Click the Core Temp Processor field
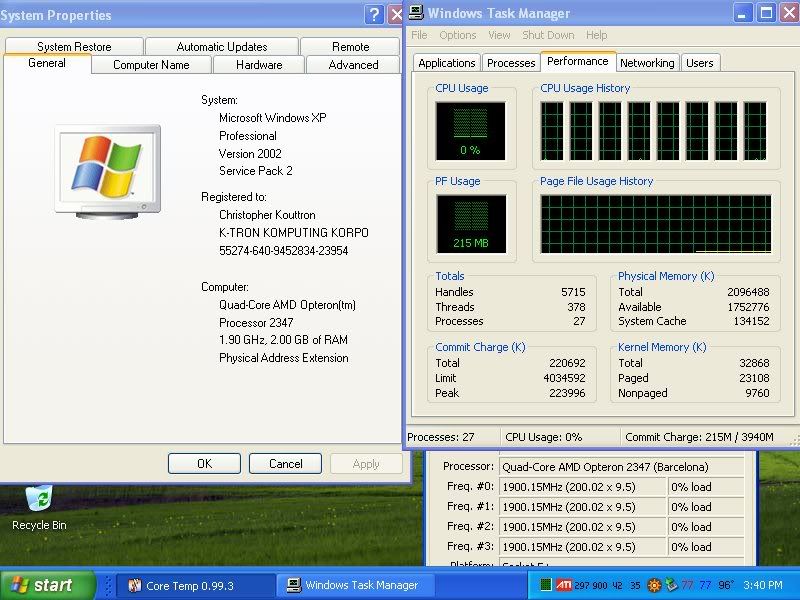The image size is (800, 600). click(621, 467)
